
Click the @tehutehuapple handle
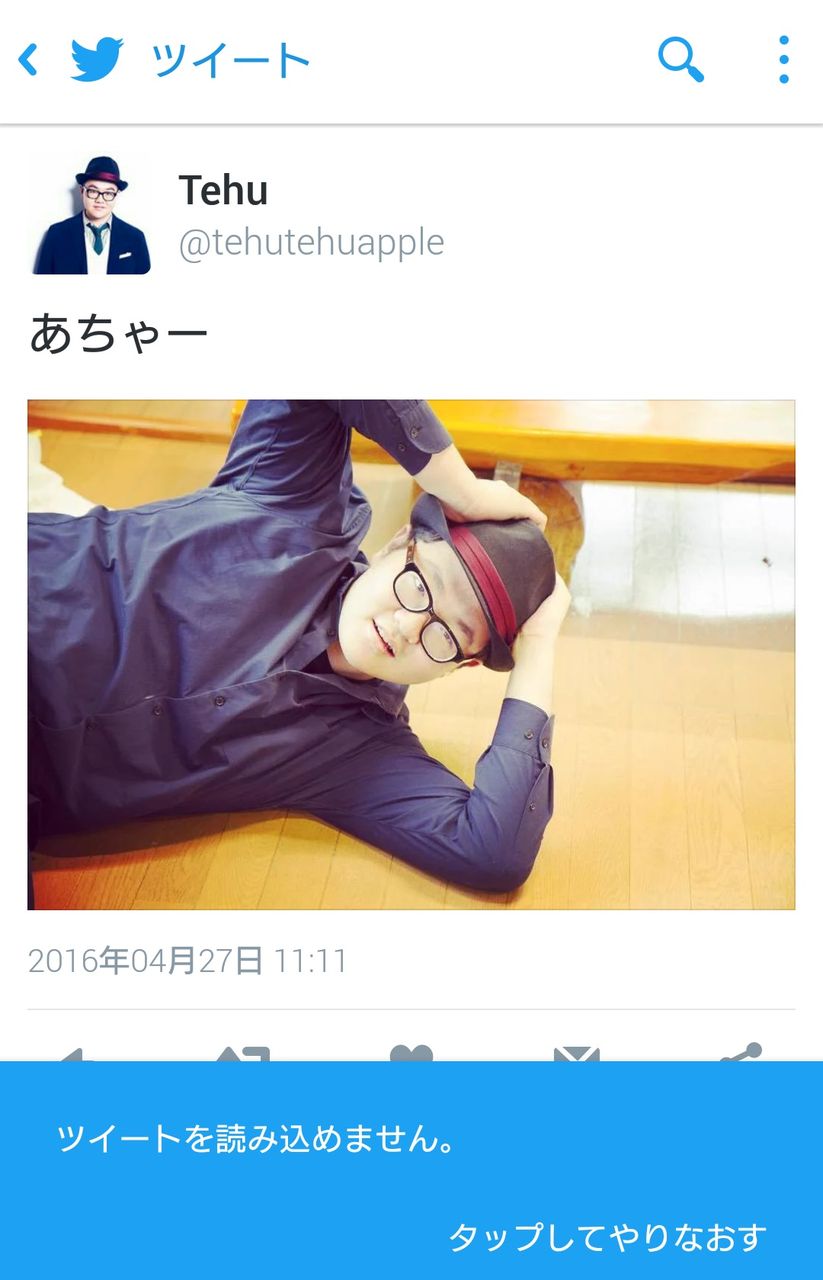coord(311,242)
